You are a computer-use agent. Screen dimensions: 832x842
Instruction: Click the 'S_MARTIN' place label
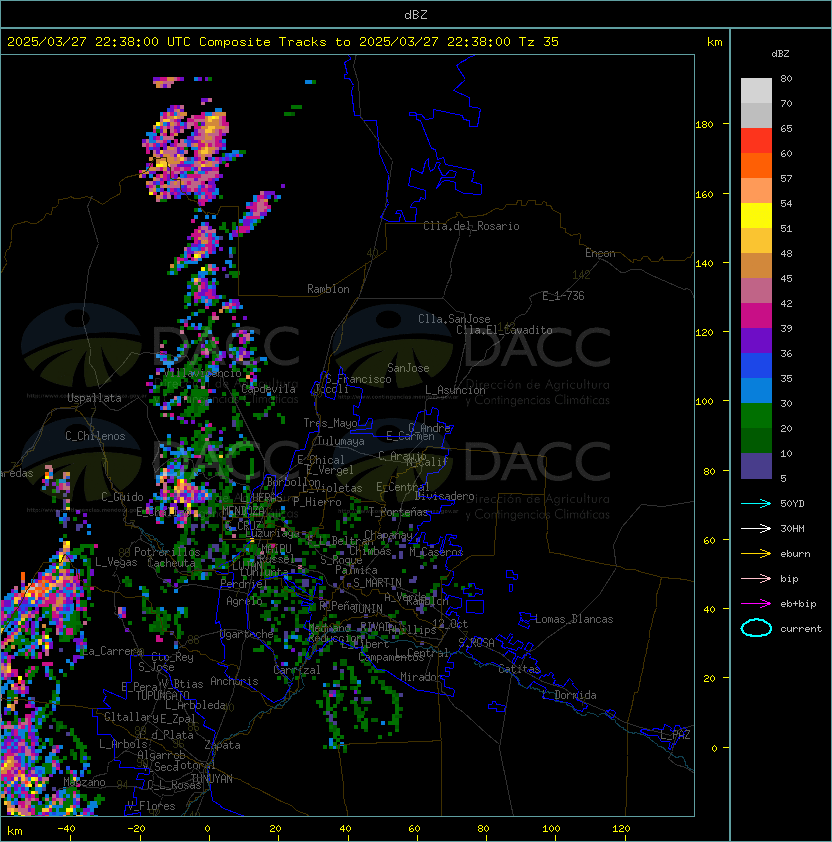(x=377, y=583)
